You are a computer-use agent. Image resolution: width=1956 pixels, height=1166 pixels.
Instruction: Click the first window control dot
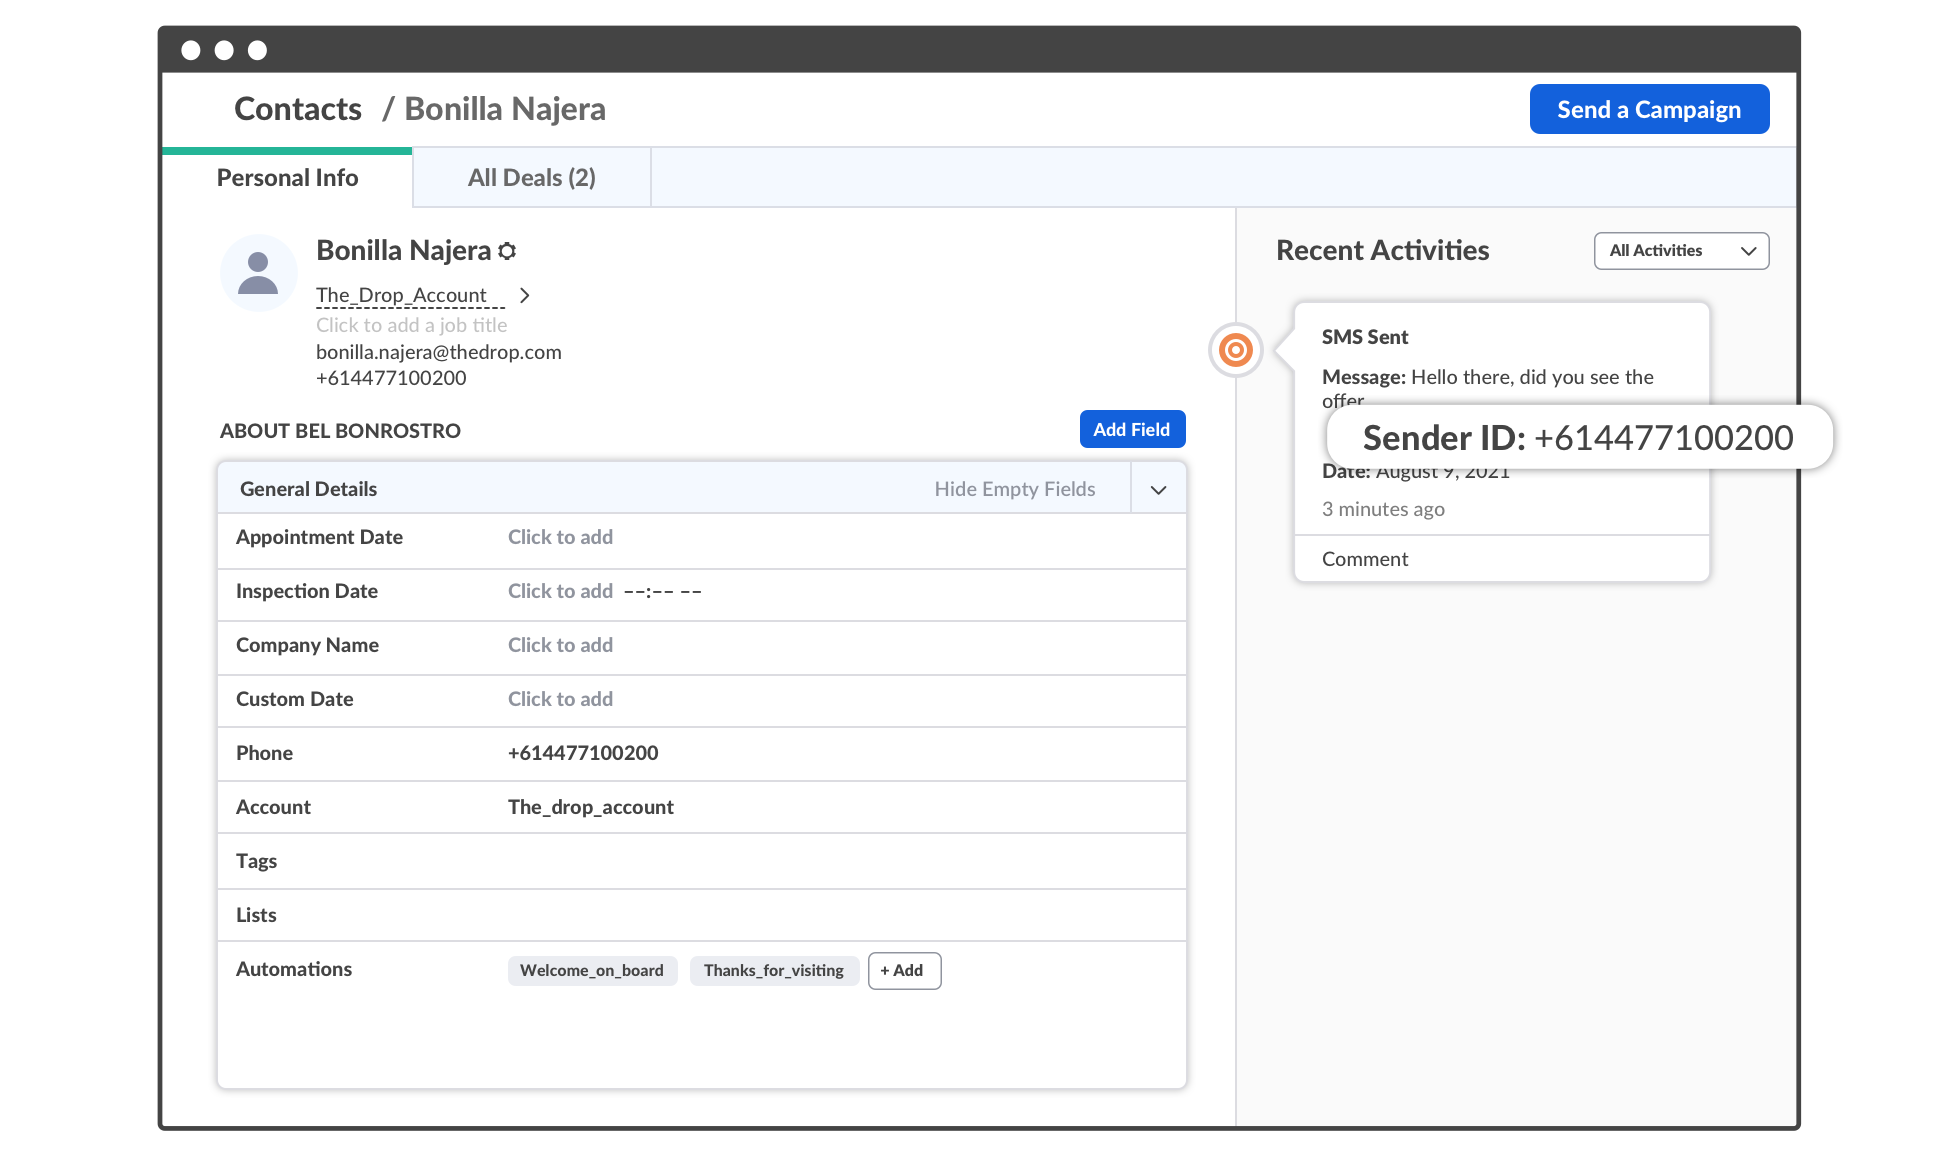[x=191, y=50]
